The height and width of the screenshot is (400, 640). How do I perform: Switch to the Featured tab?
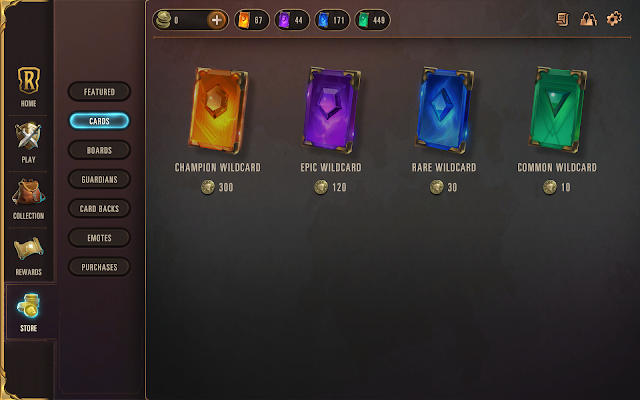point(99,92)
